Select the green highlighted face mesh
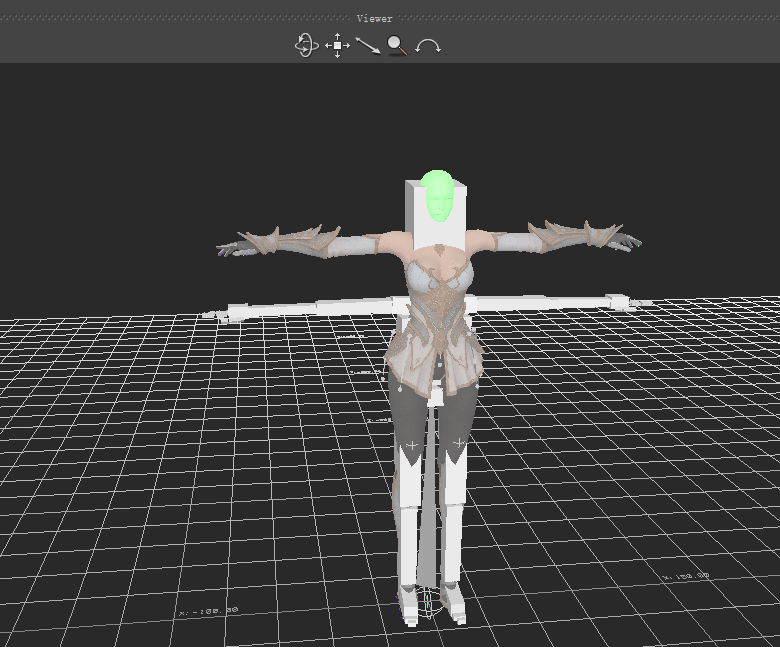The width and height of the screenshot is (780, 647). pos(437,196)
